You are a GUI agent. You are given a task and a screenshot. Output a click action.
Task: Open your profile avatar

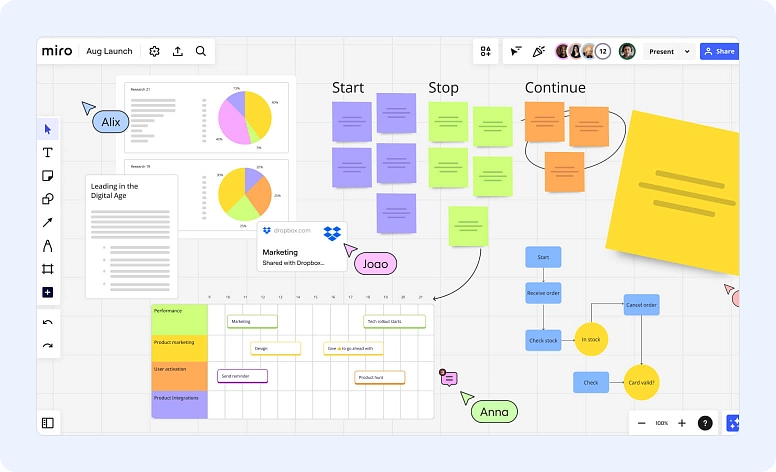pos(627,51)
